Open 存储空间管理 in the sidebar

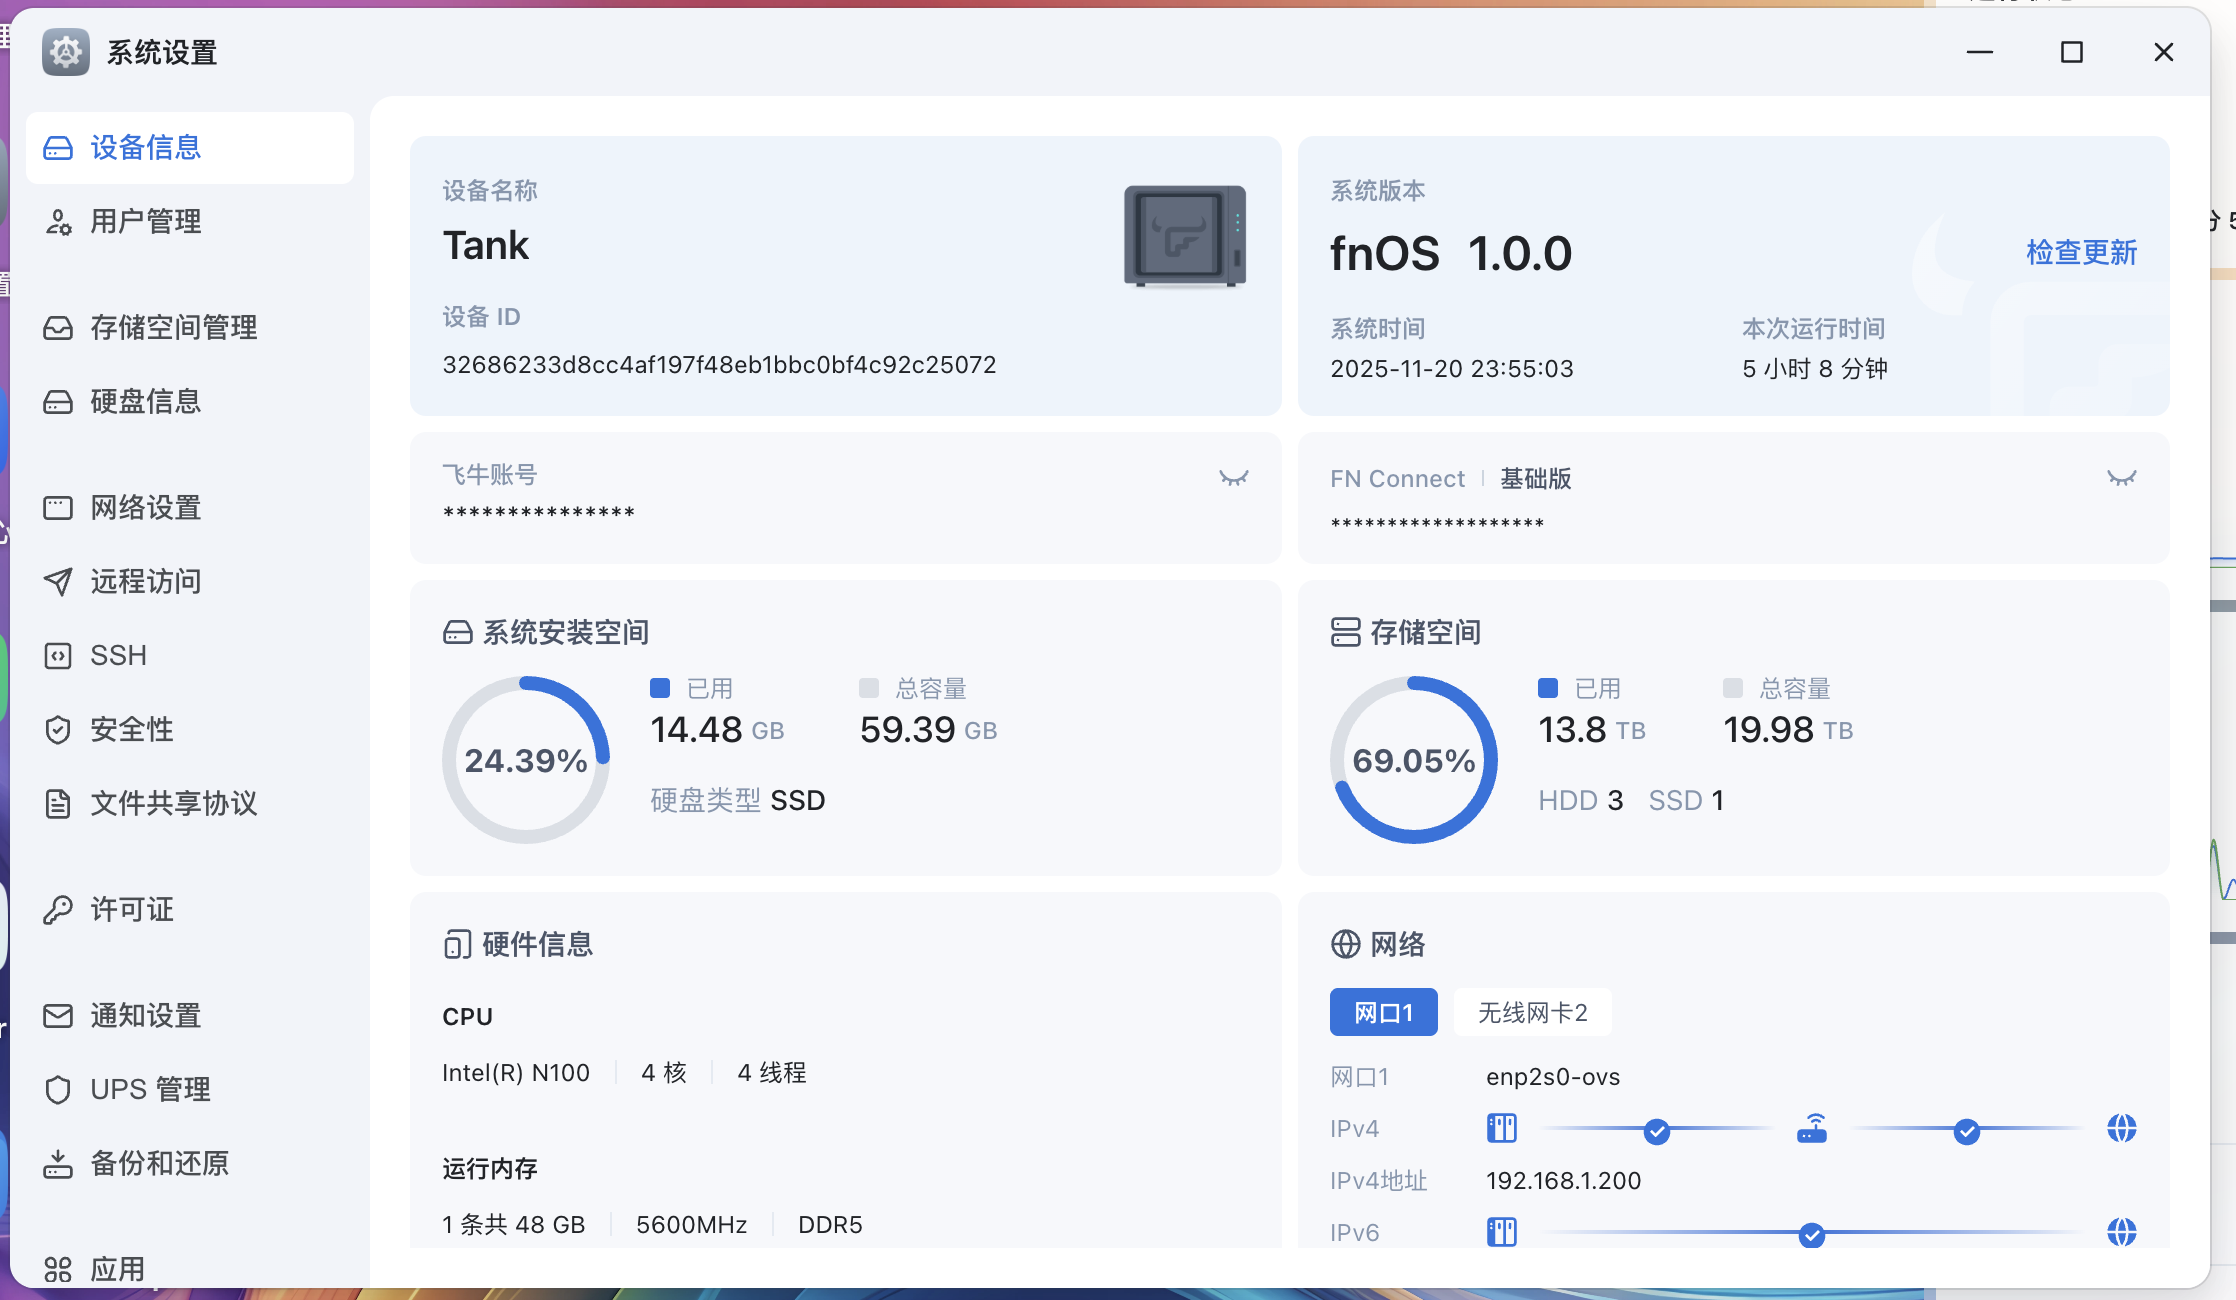pyautogui.click(x=173, y=328)
